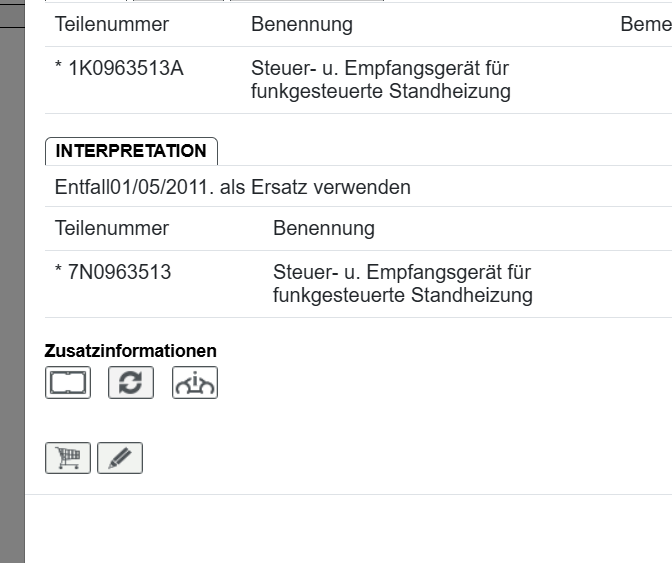
Task: Click the Zusatzinformationen heading
Action: pos(131,351)
